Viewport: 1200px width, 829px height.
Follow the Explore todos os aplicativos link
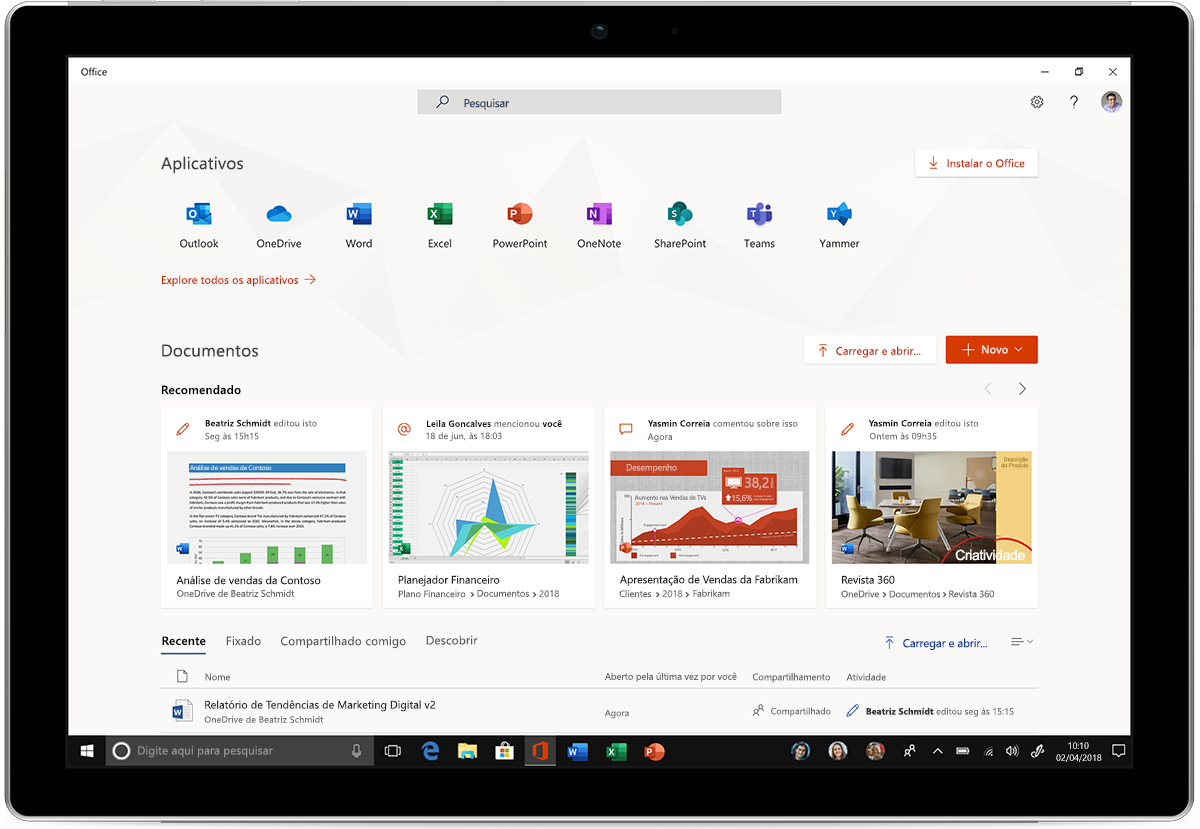click(229, 280)
